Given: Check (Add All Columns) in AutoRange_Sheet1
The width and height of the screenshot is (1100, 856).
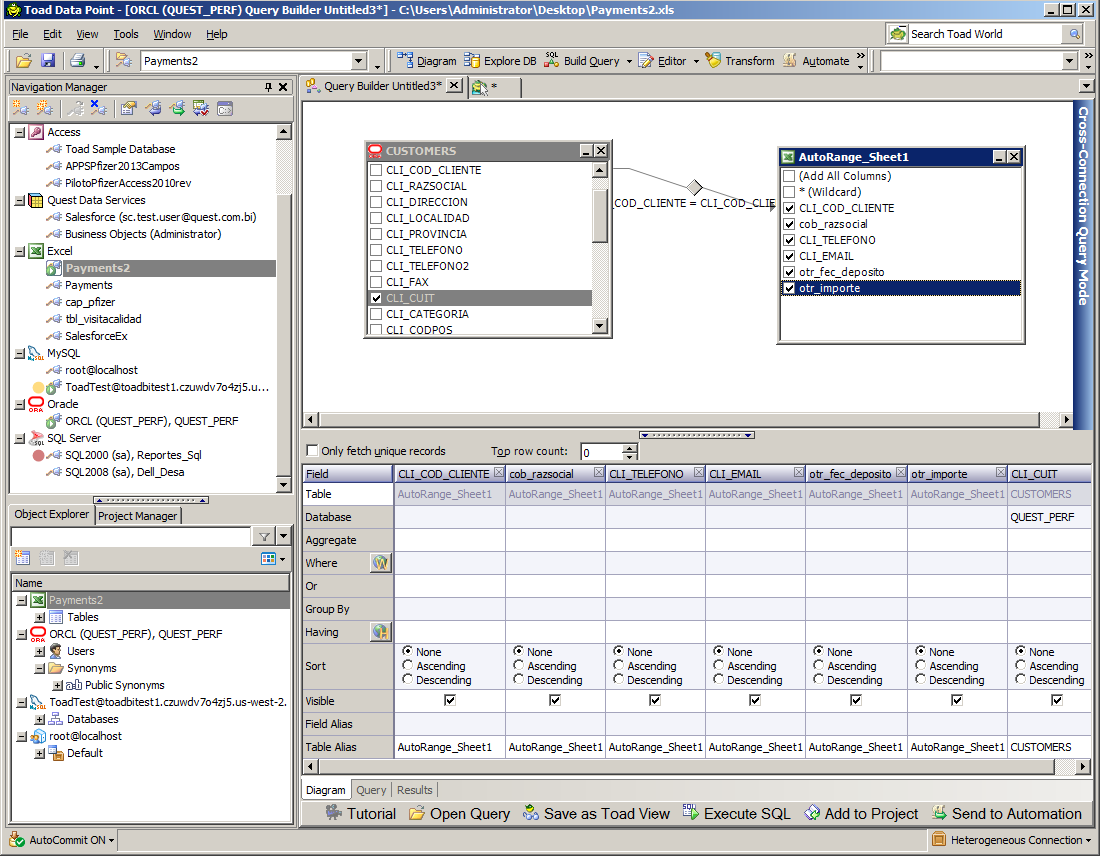Looking at the screenshot, I should tap(789, 176).
